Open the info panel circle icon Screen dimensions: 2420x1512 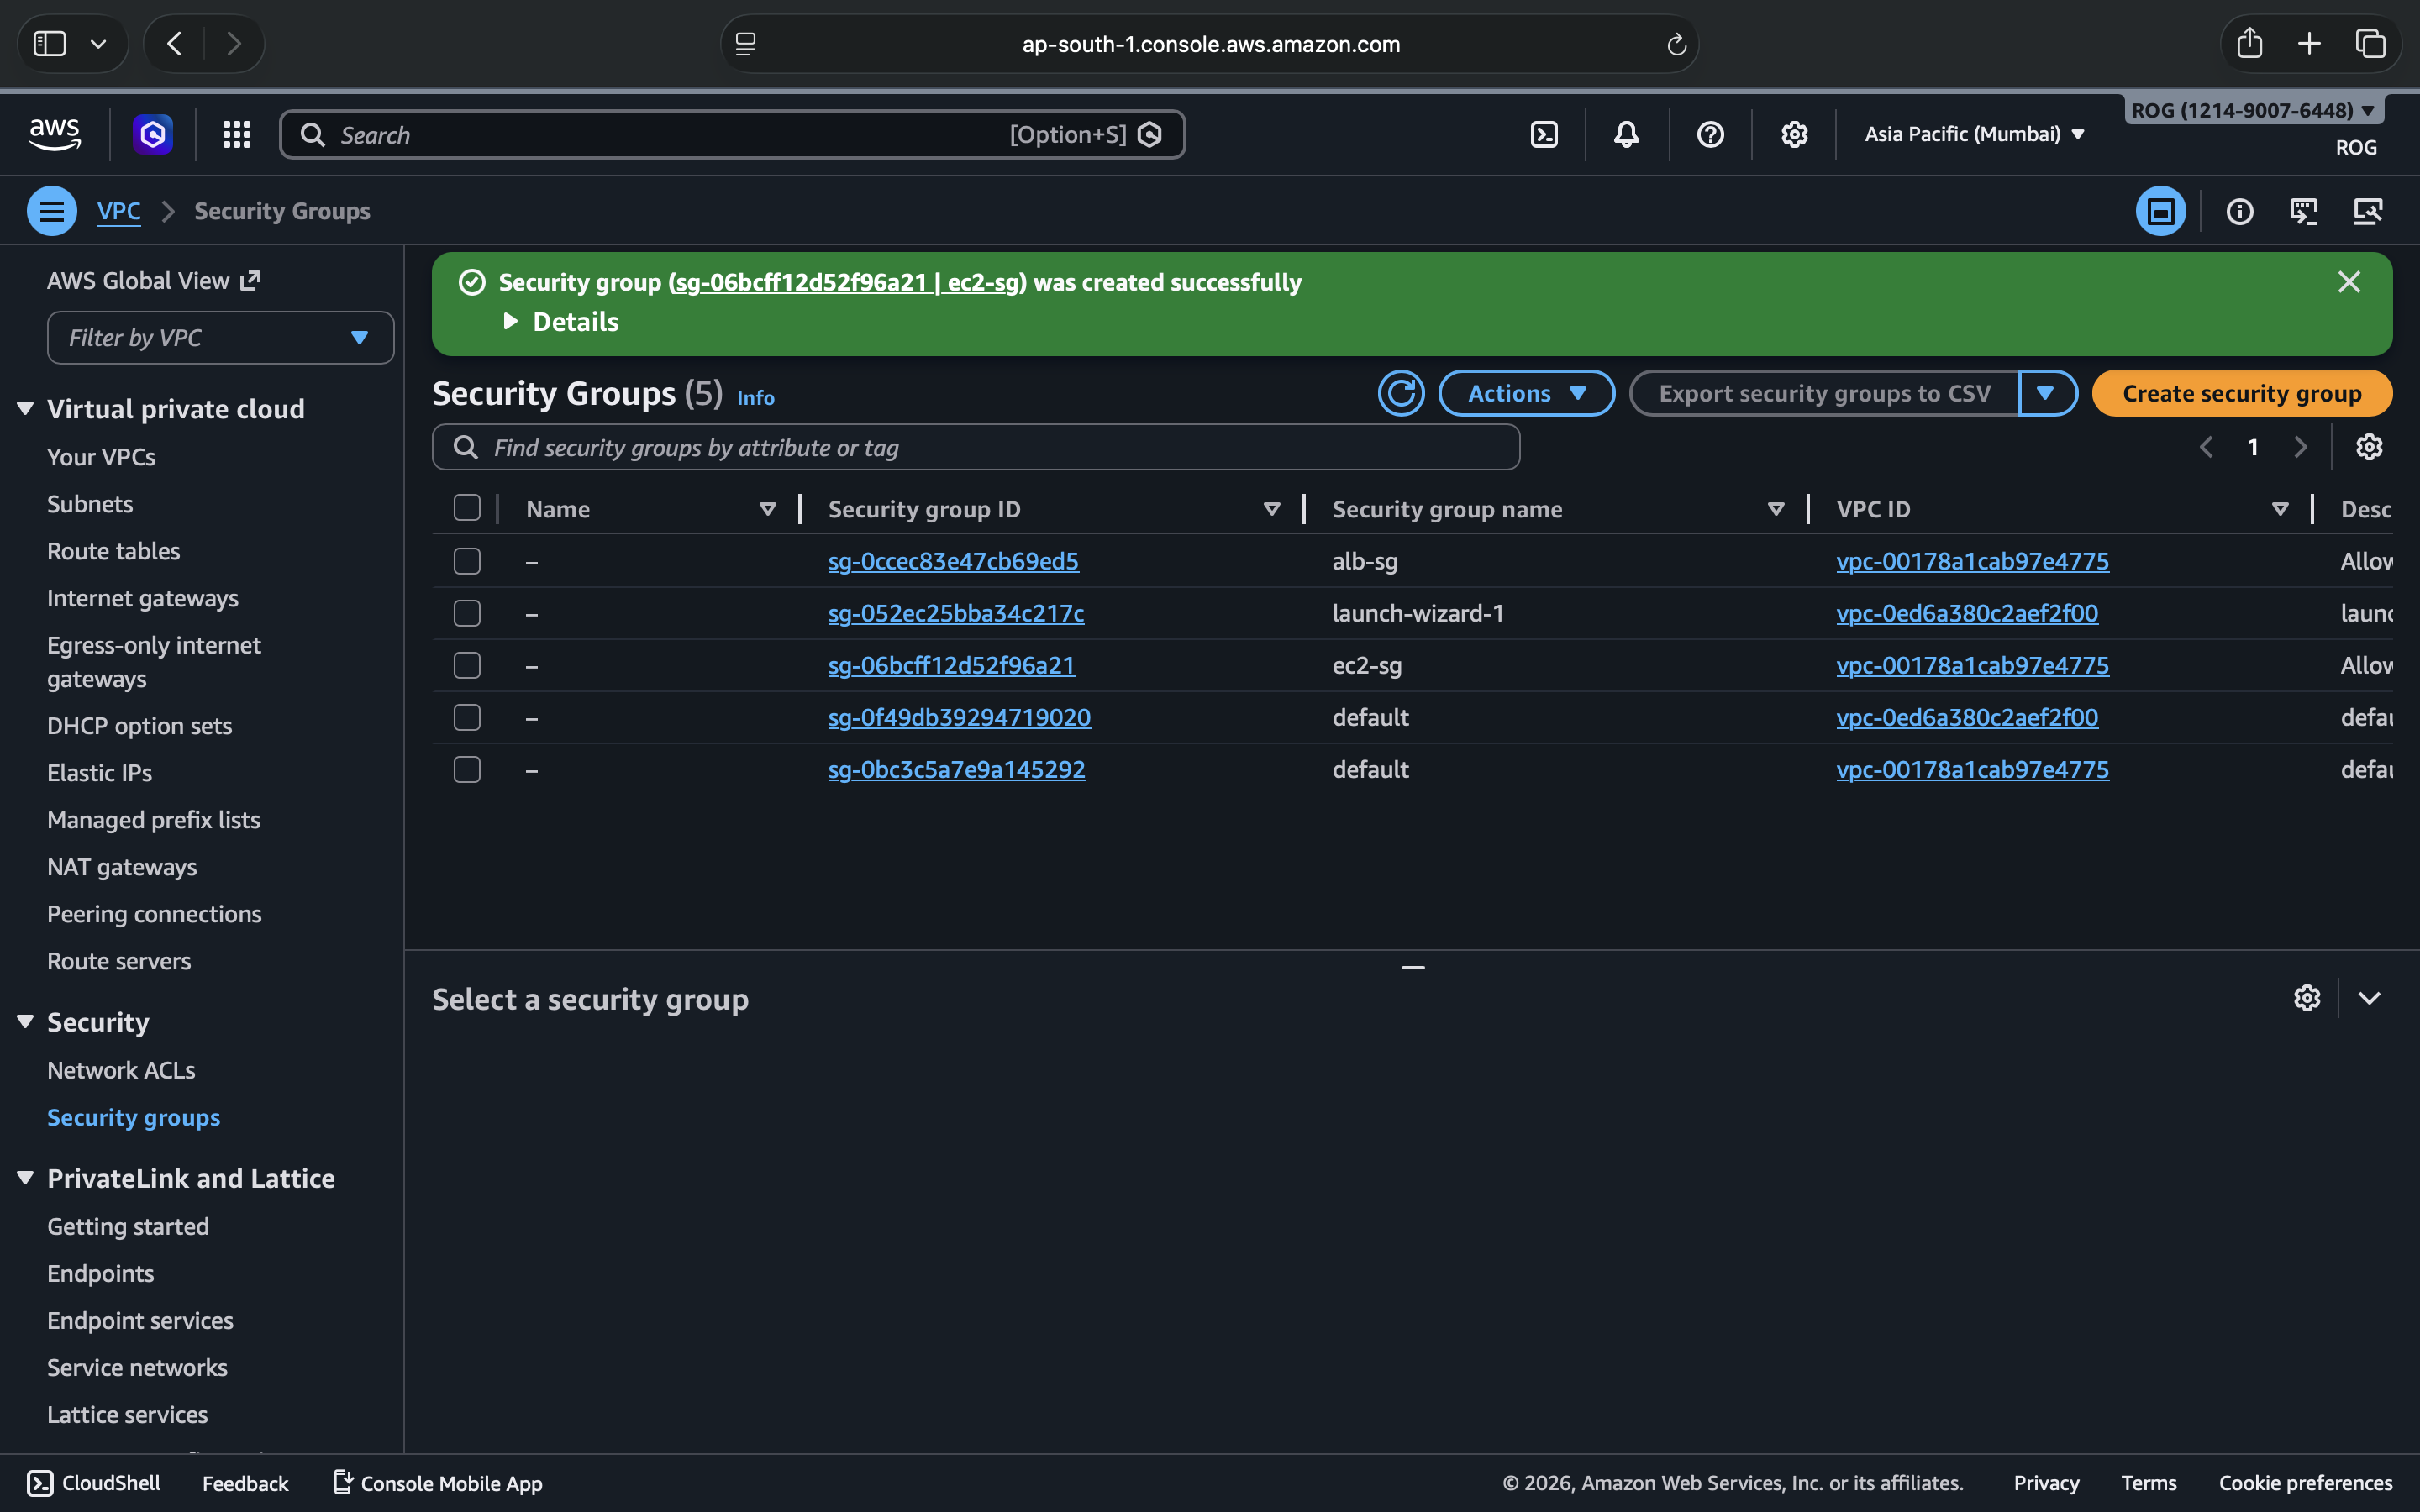coord(2239,211)
